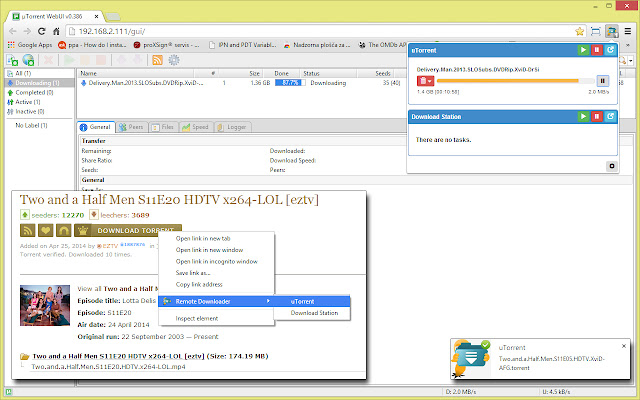Select 'Open link in new window' menu entry
This screenshot has height=400, width=640.
pyautogui.click(x=209, y=250)
